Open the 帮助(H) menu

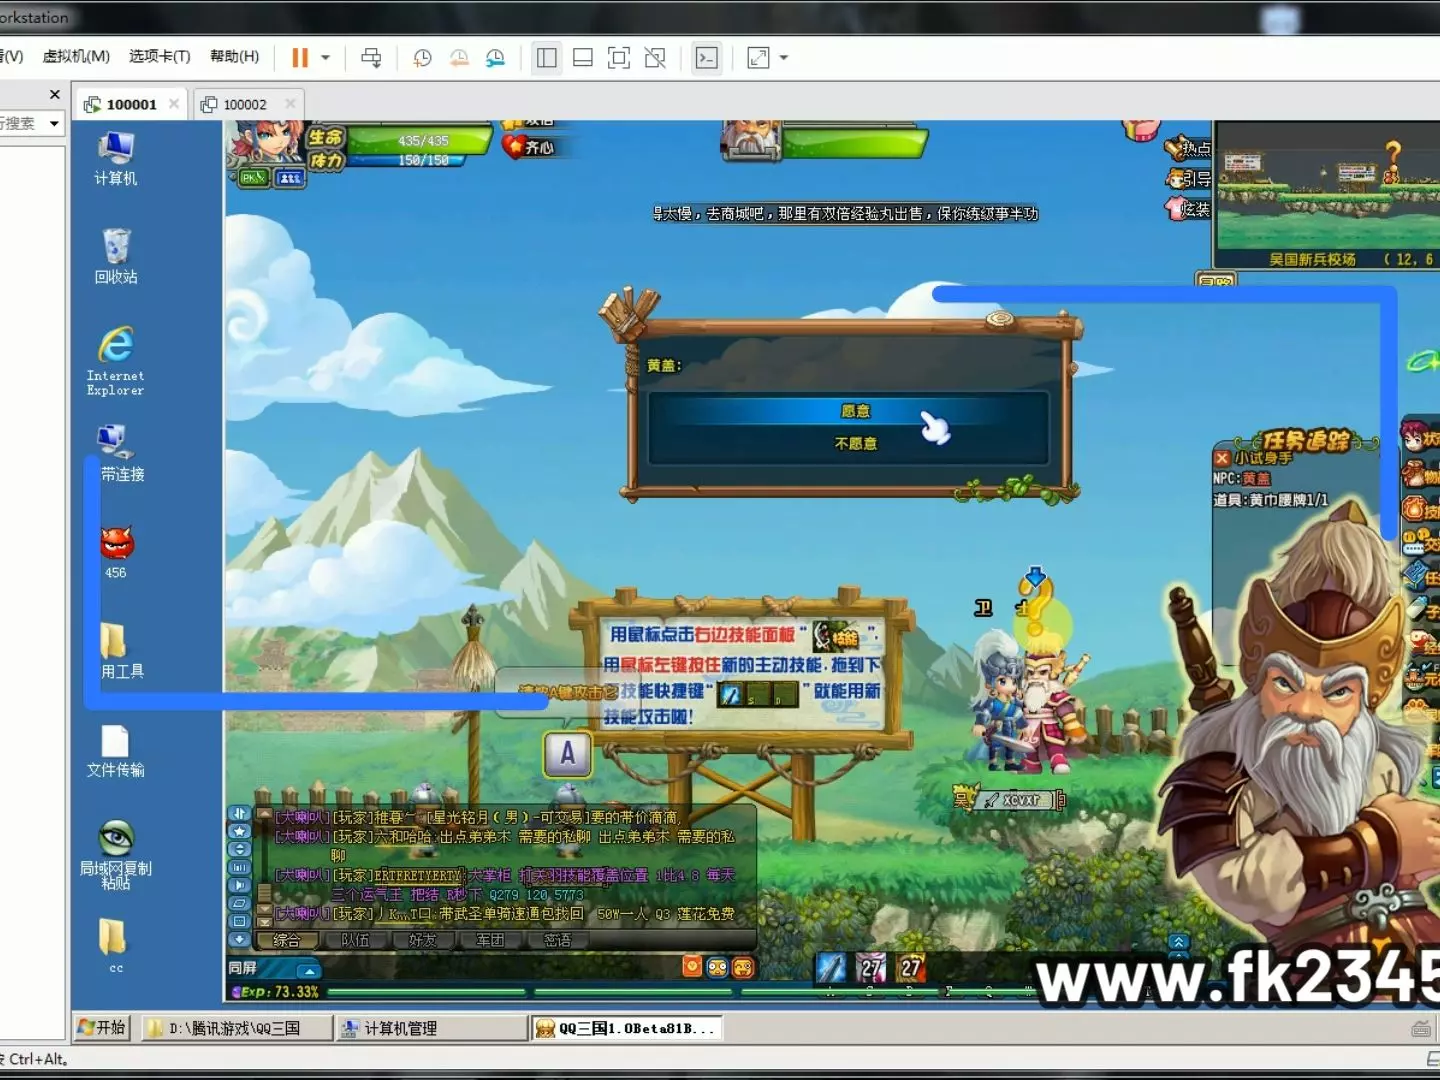click(x=235, y=56)
